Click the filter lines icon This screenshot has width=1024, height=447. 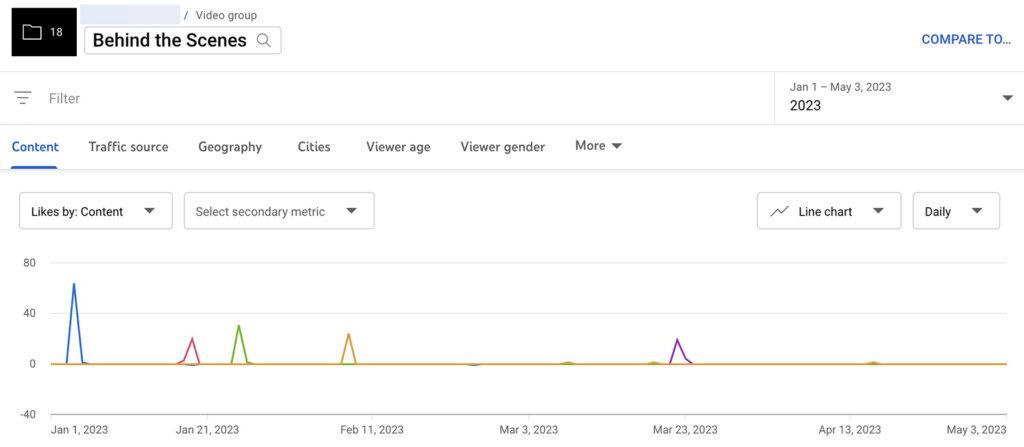click(23, 98)
